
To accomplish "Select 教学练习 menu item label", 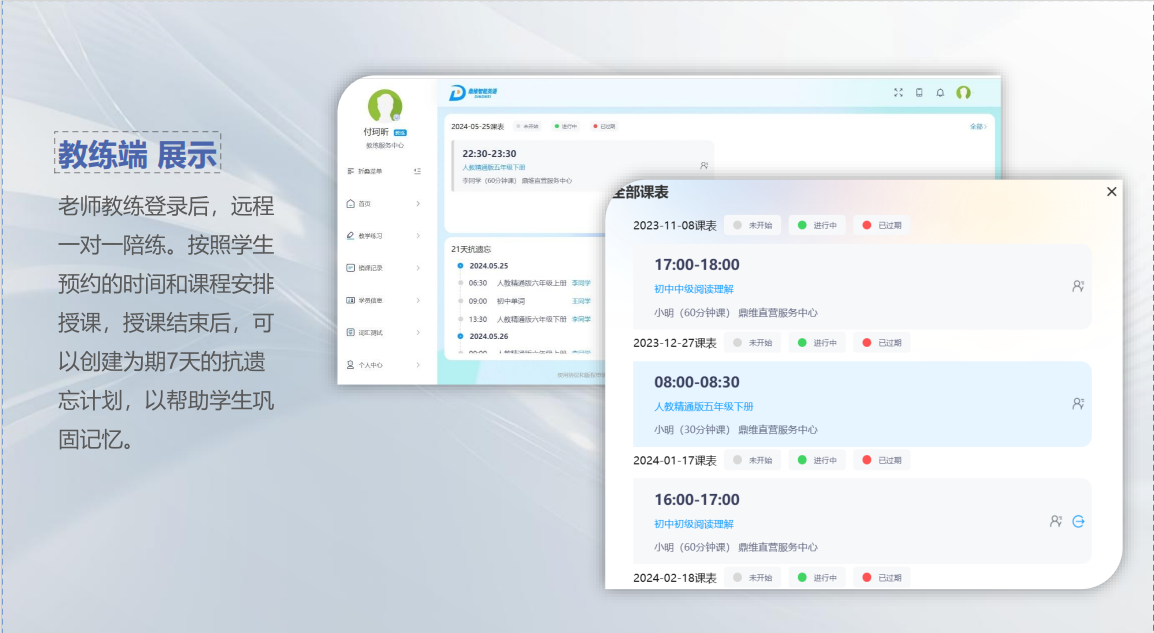I will coord(370,236).
